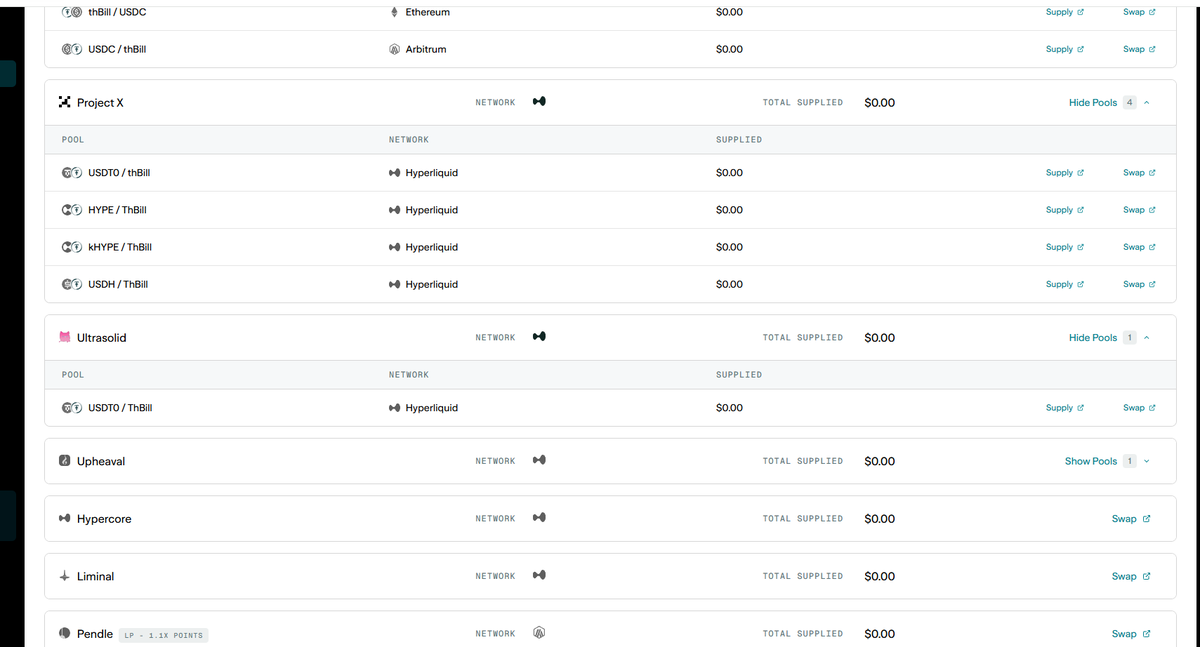
Task: Click kHYPE / ThBill pool name
Action: (120, 247)
